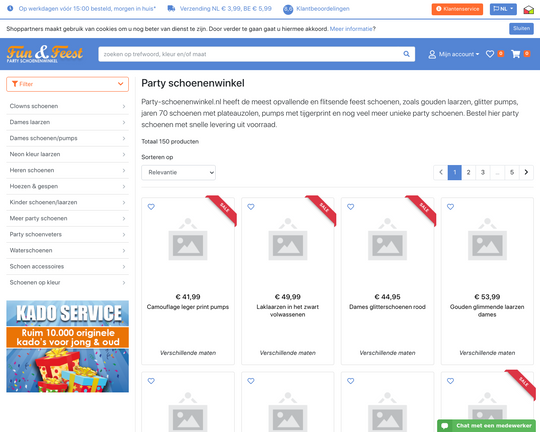540x432 pixels.
Task: Go to page 5
Action: (x=512, y=172)
